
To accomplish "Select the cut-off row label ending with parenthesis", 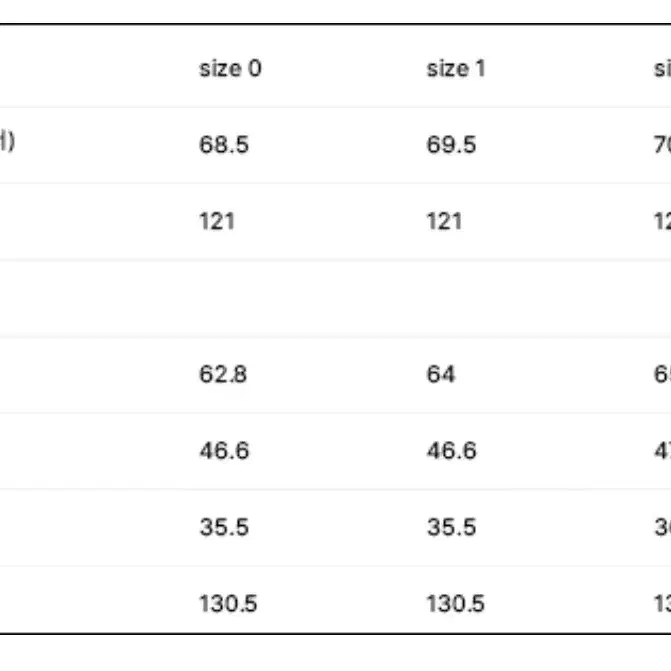I will pyautogui.click(x=7, y=141).
